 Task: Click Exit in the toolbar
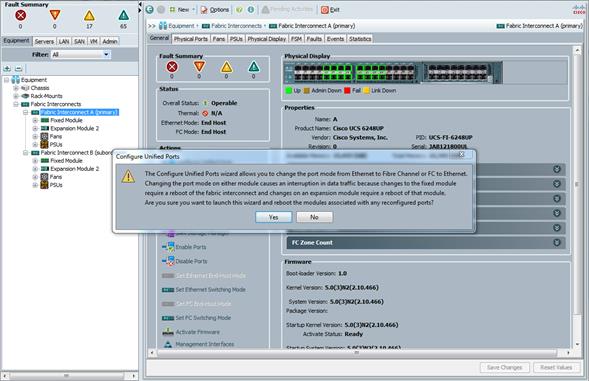[331, 10]
